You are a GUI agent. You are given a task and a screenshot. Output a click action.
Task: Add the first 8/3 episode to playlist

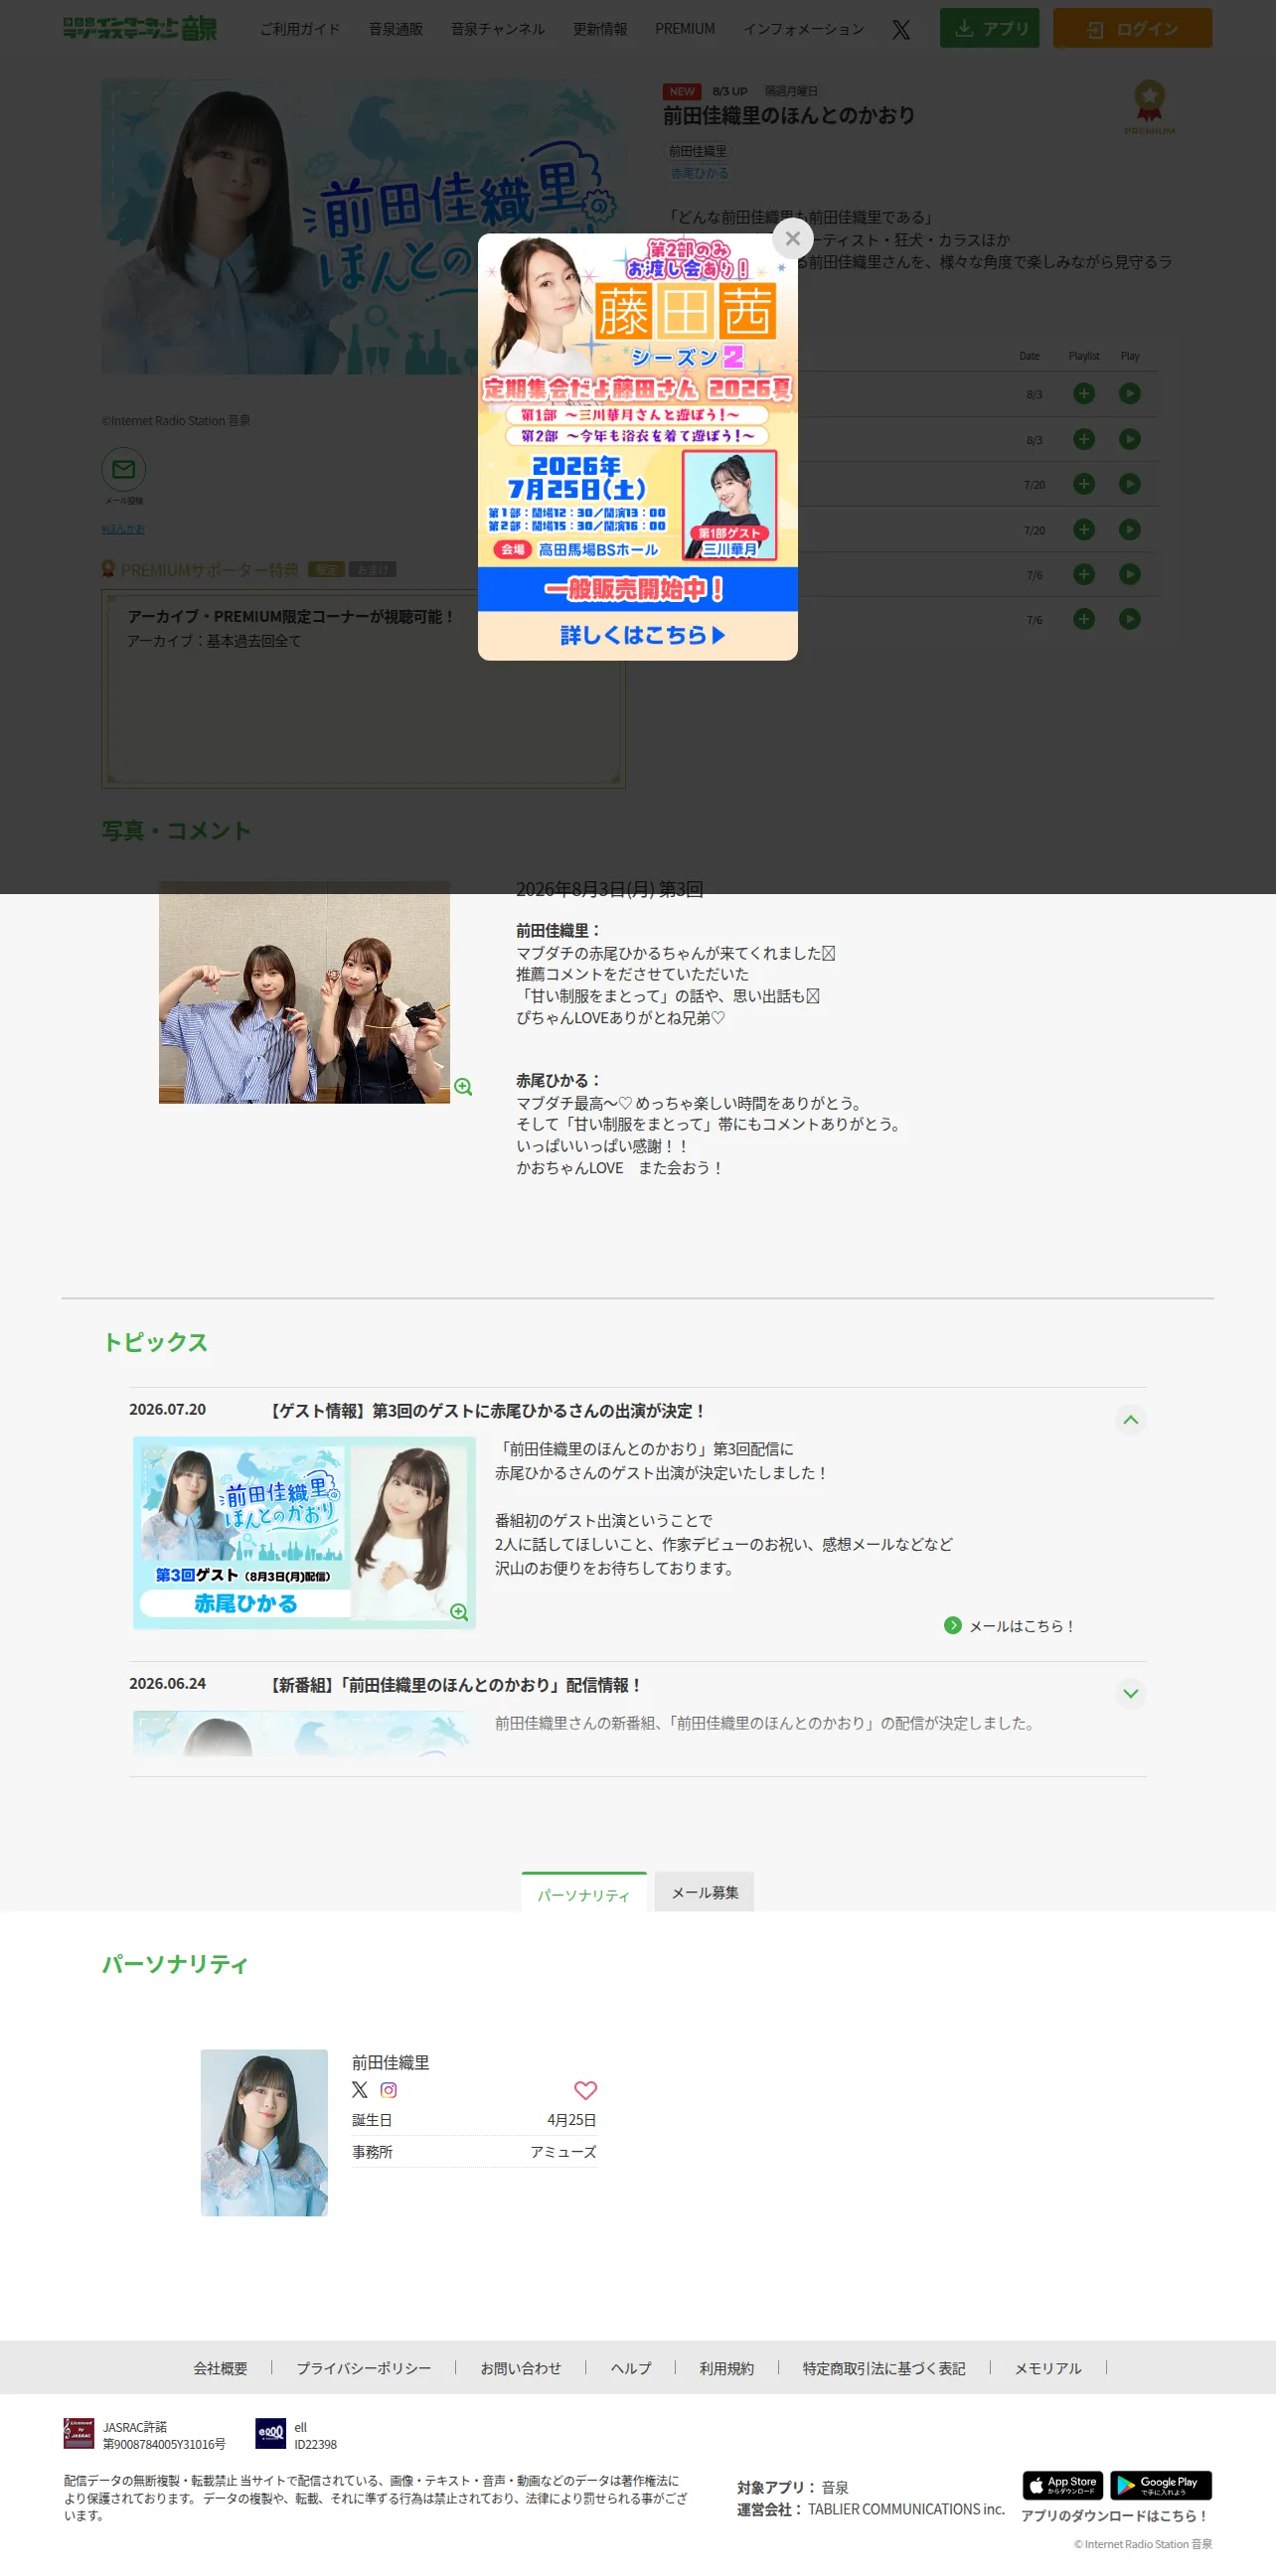(1083, 394)
